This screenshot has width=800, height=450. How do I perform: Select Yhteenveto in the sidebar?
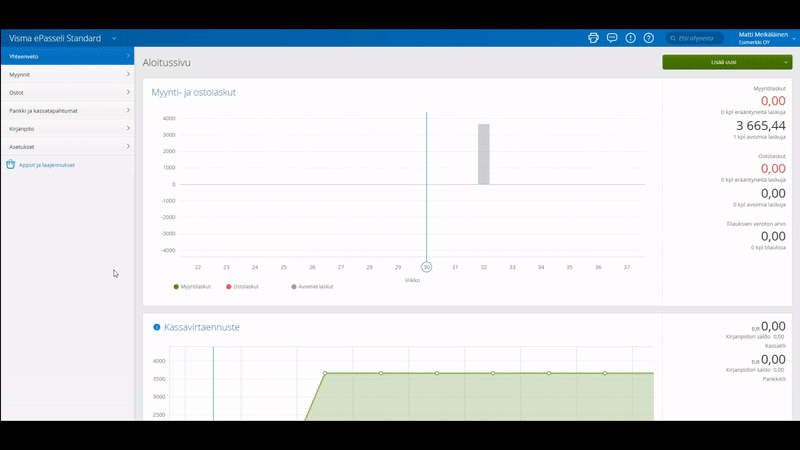click(x=67, y=56)
